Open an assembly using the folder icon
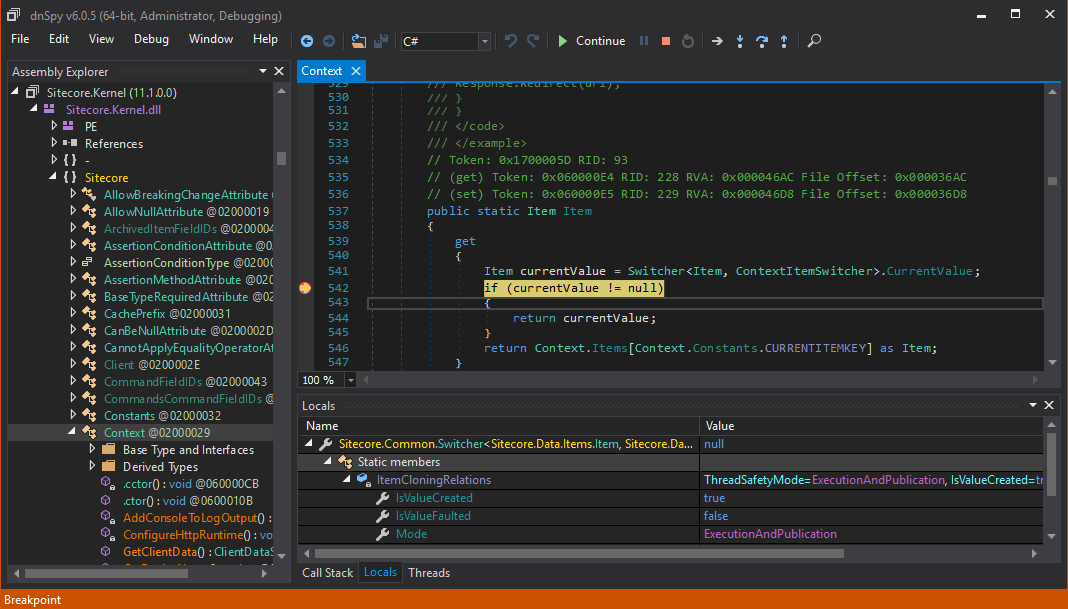1068x609 pixels. click(358, 41)
